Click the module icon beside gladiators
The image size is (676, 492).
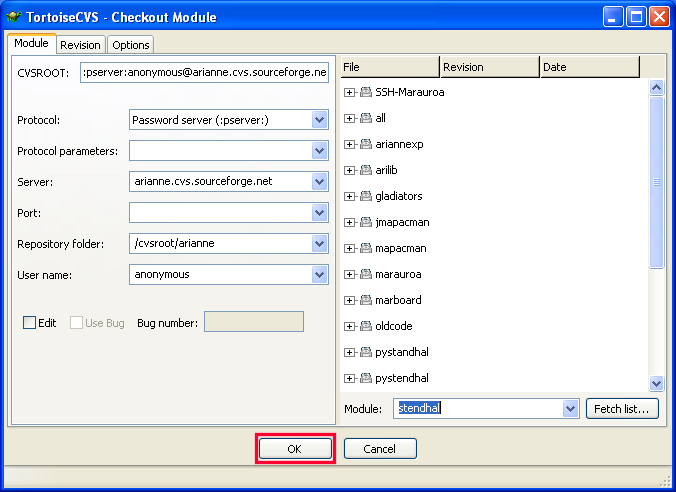(x=366, y=196)
